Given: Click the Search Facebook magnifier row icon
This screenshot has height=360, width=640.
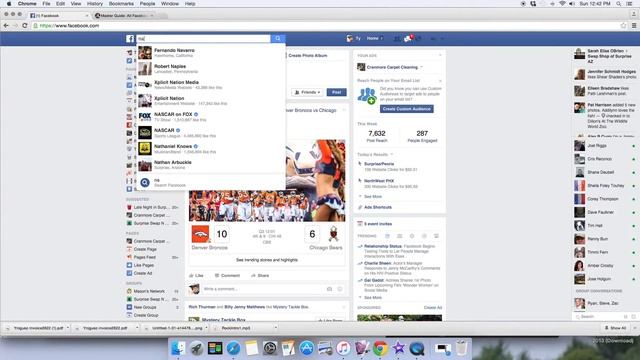Looking at the screenshot, I should click(x=145, y=182).
